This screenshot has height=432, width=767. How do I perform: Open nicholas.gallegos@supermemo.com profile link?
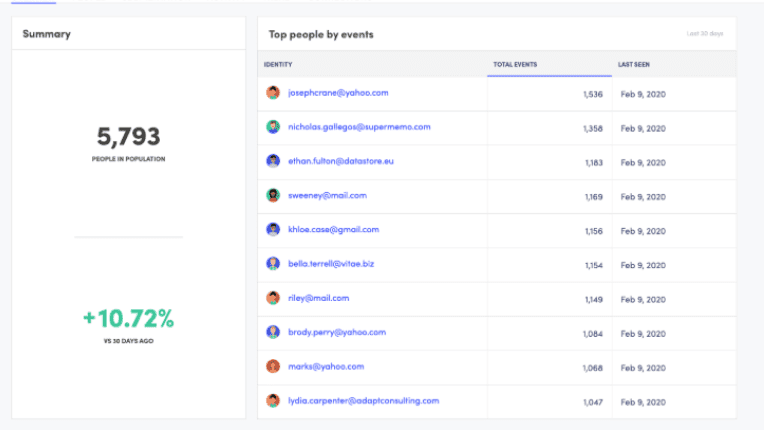pyautogui.click(x=358, y=127)
